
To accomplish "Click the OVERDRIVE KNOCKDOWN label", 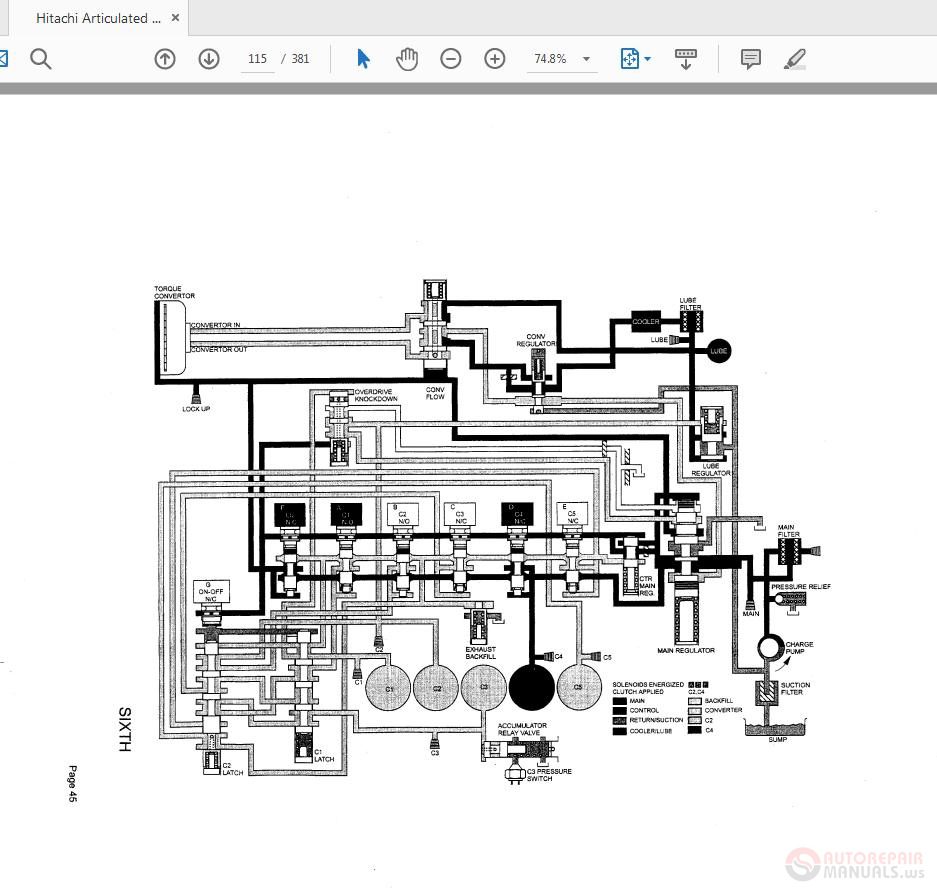I will coord(376,395).
